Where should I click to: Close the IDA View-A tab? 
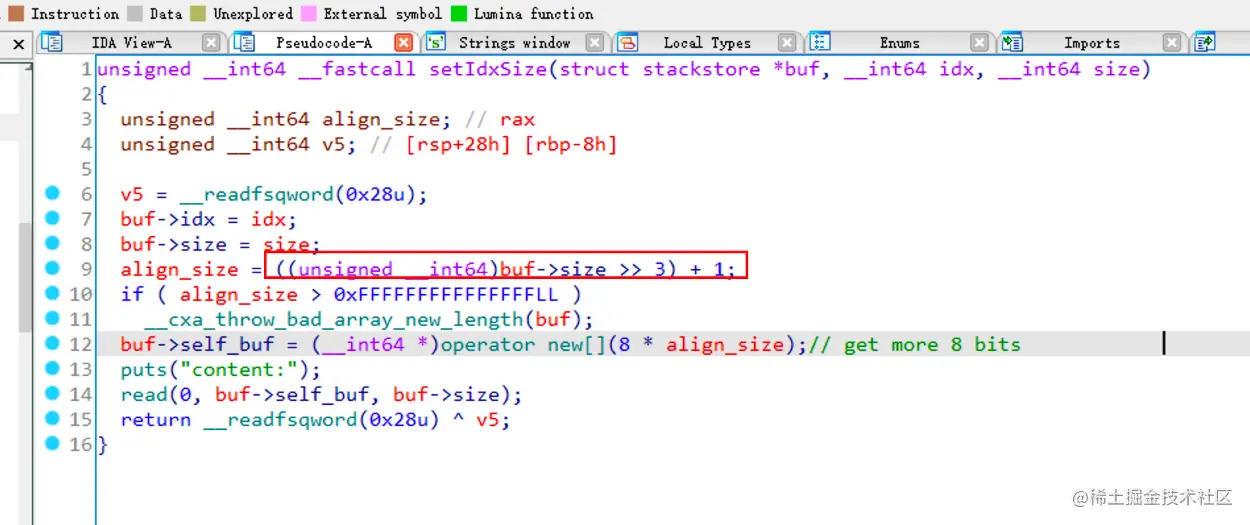tap(211, 43)
